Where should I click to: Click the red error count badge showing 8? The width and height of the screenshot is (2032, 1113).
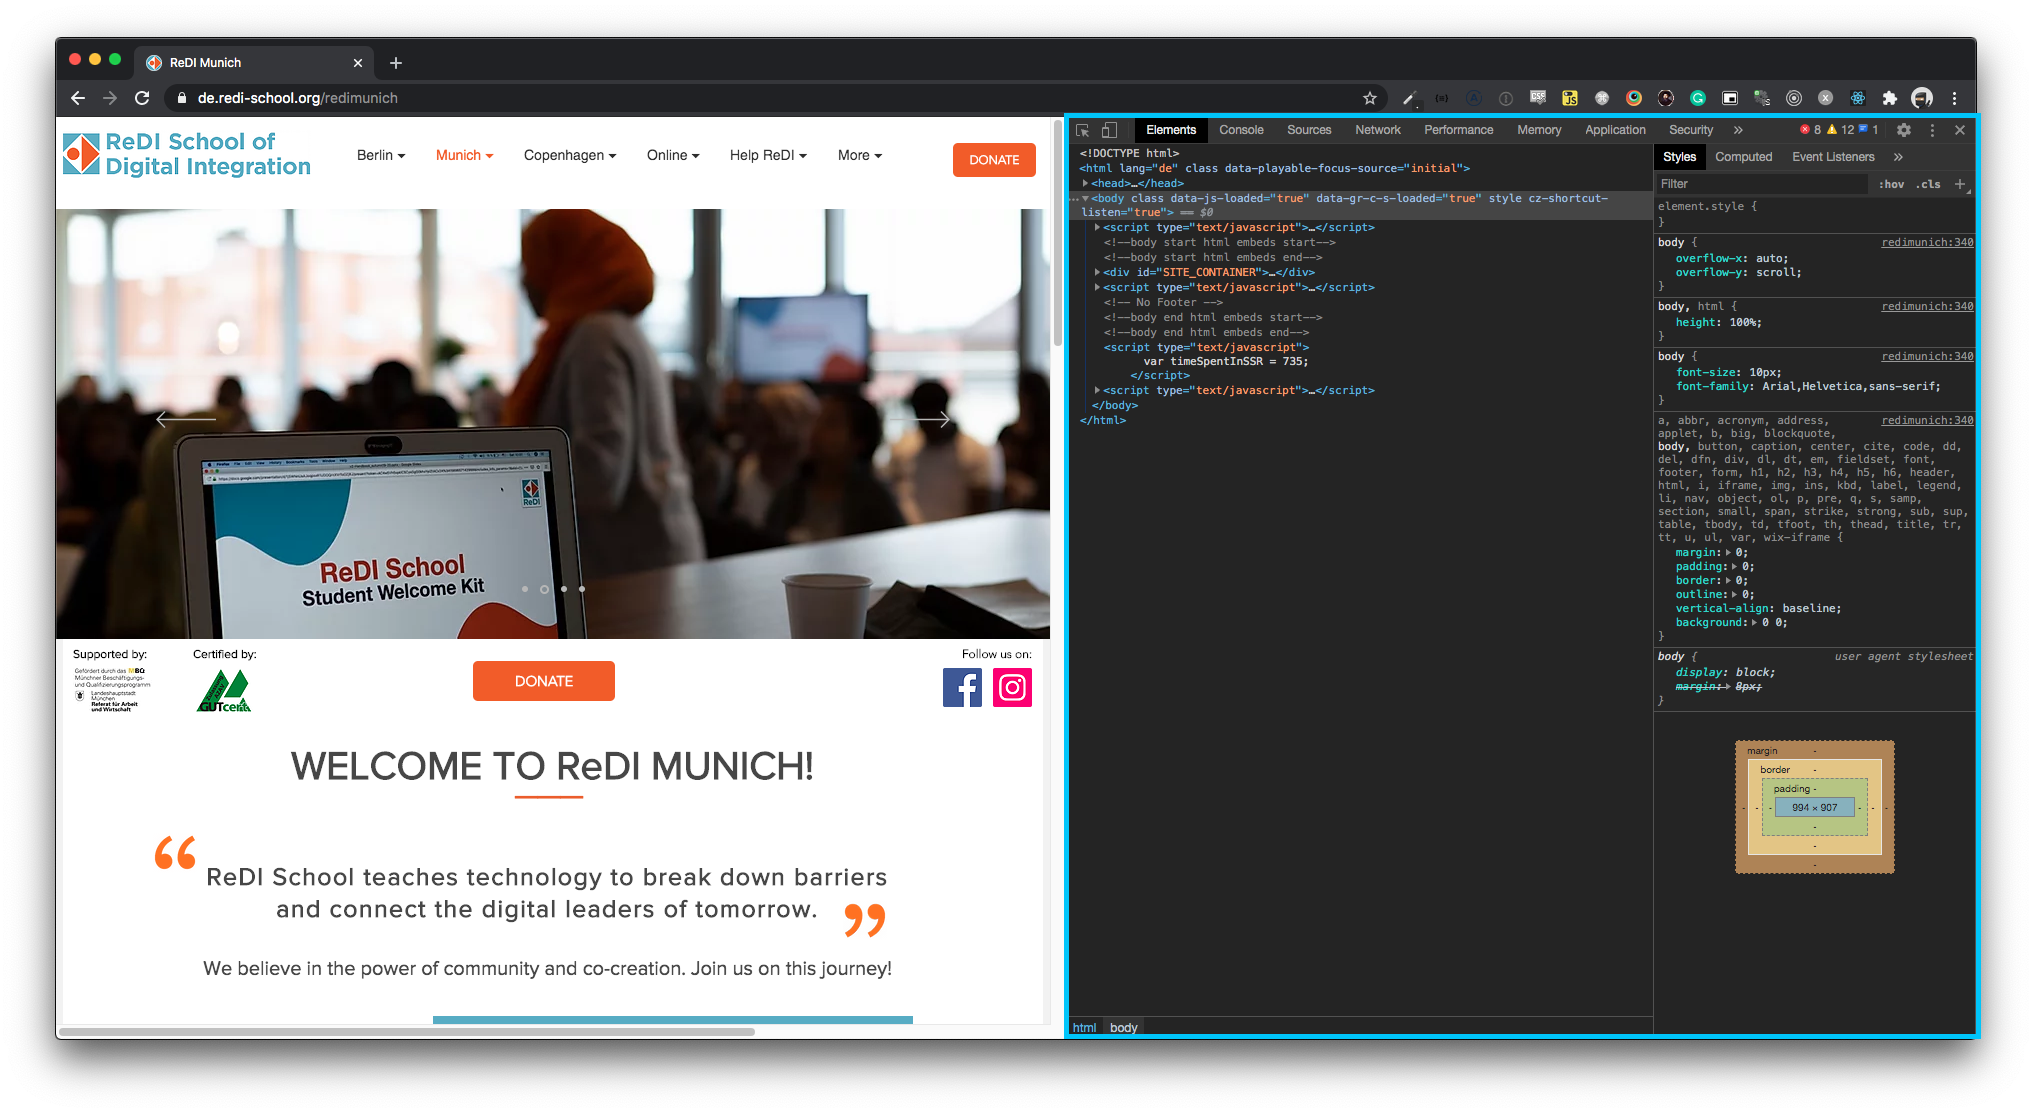click(x=1811, y=130)
